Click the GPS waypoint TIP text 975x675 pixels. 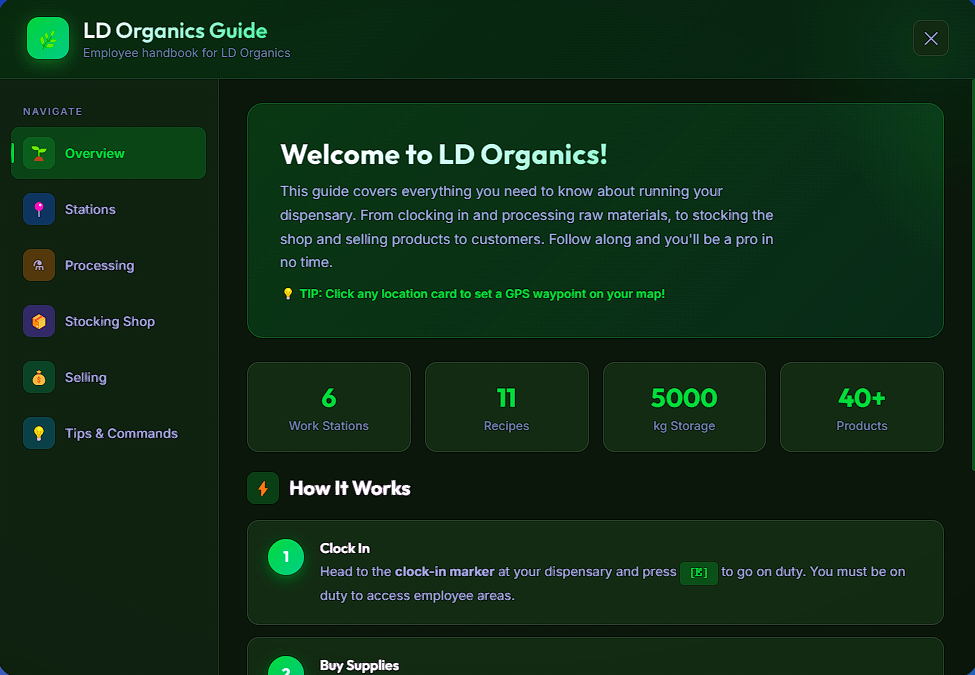pos(482,293)
